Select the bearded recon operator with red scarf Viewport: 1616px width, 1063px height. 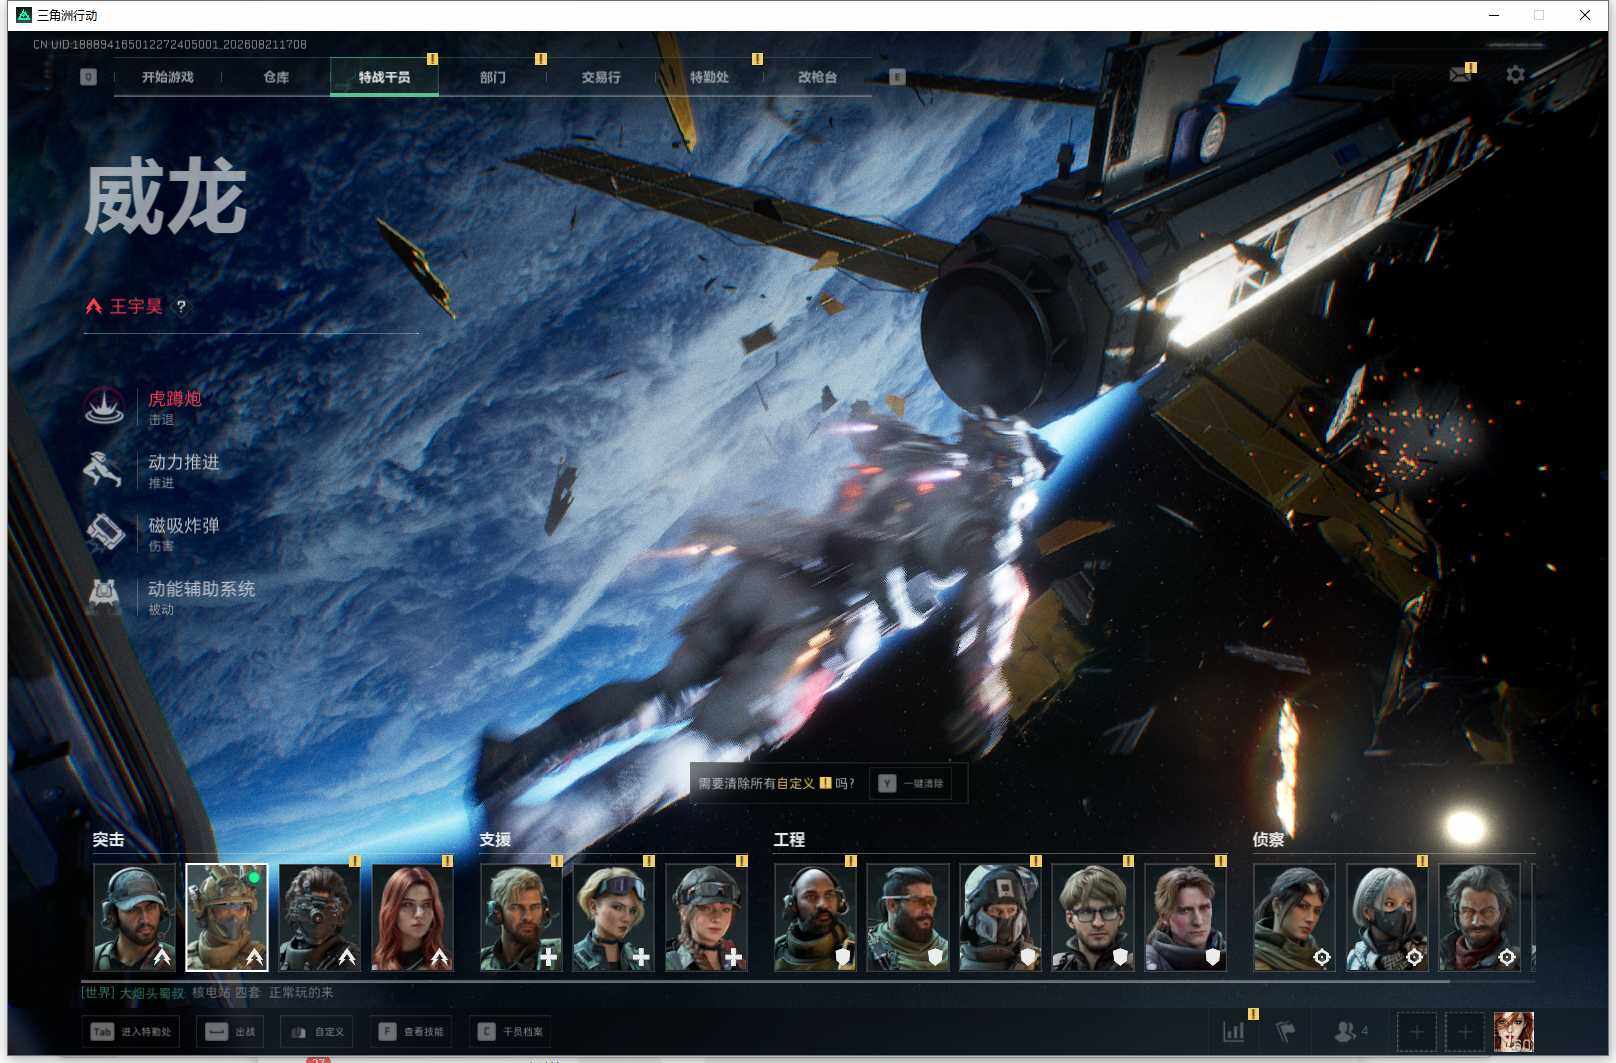click(x=1479, y=917)
